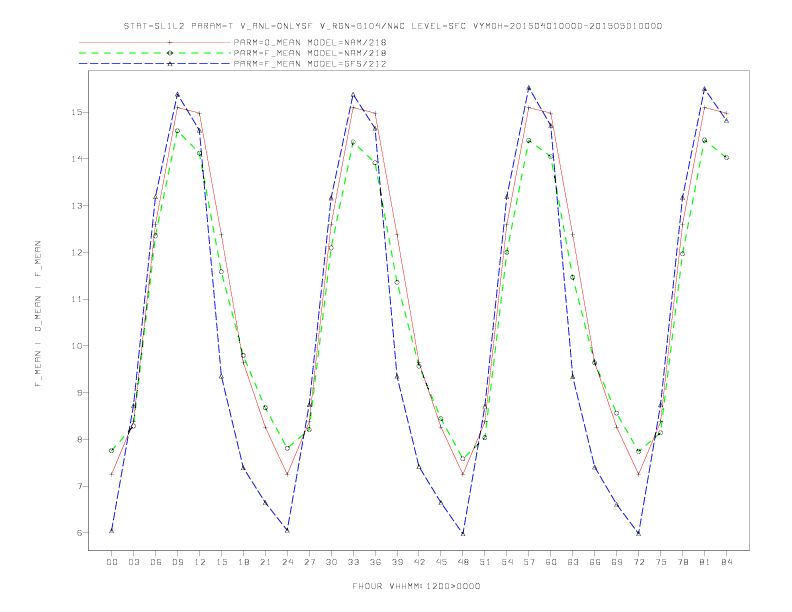Click blue GFS triangle point at hour 15
792x612 pixels.
[x=221, y=376]
